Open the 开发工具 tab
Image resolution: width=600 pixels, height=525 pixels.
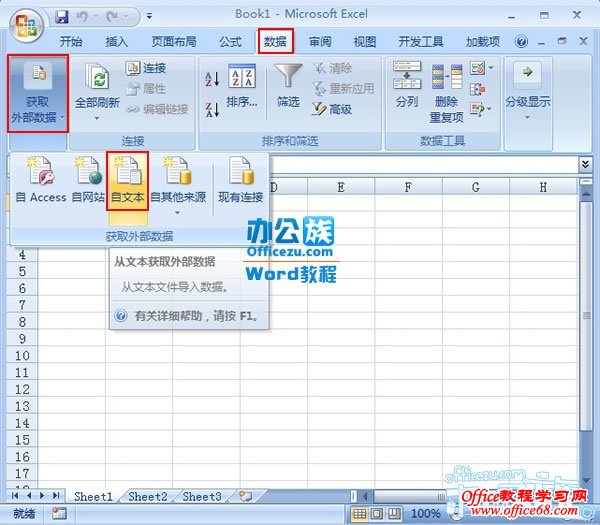click(421, 42)
